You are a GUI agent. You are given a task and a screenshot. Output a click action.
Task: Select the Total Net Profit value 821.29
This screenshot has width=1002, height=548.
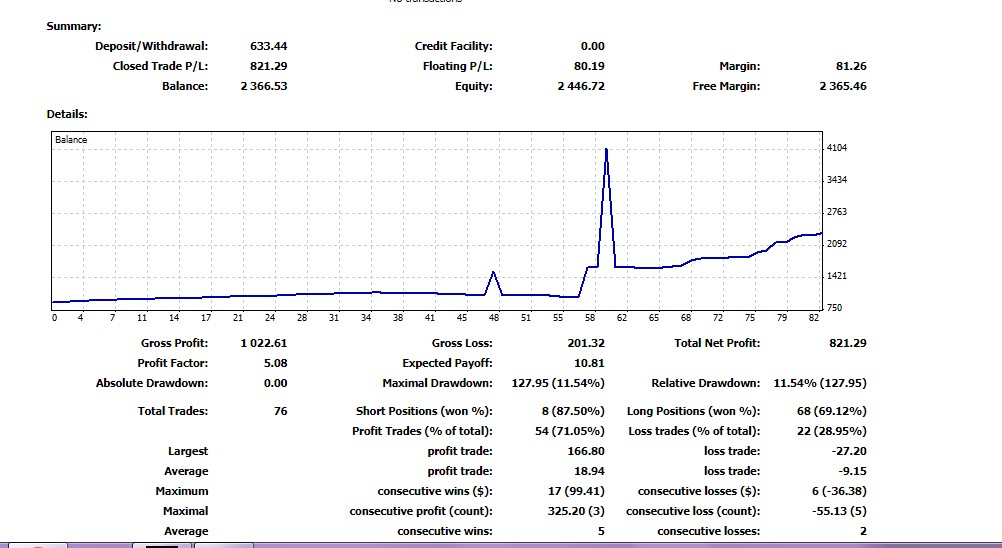(x=848, y=343)
